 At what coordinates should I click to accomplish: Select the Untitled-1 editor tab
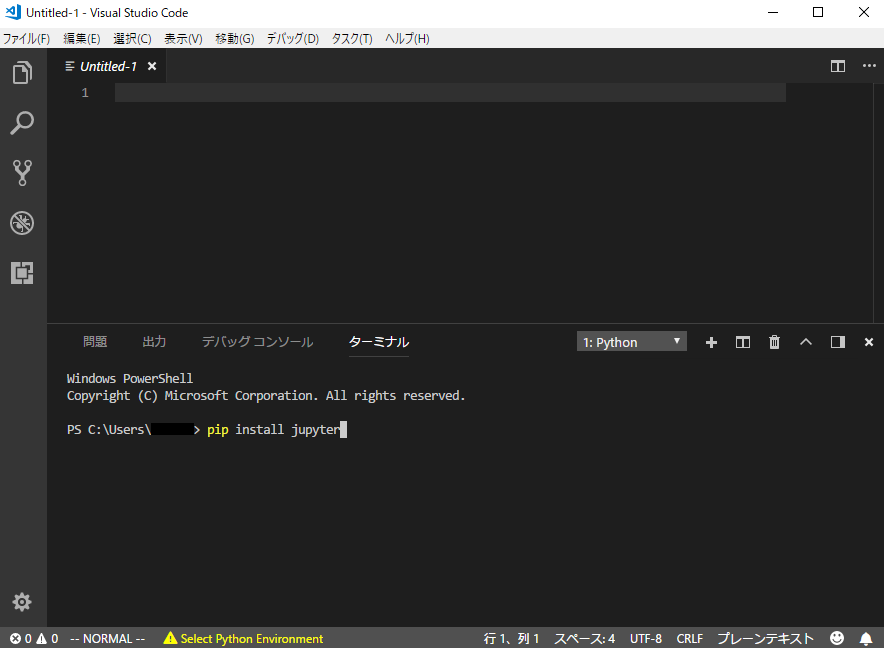(108, 67)
